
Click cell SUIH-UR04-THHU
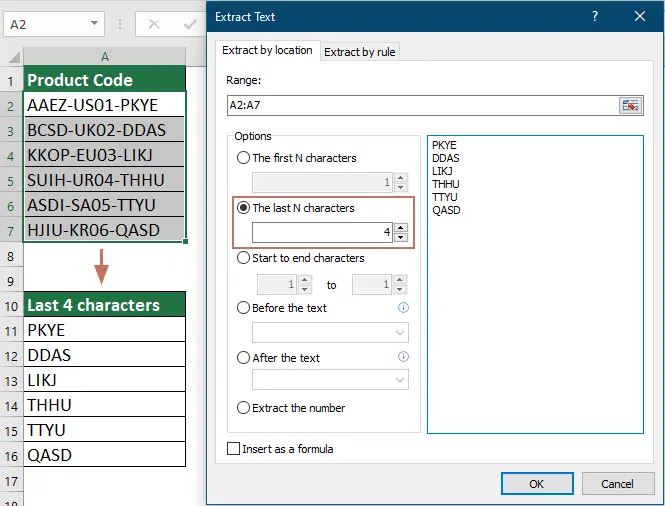coord(105,180)
